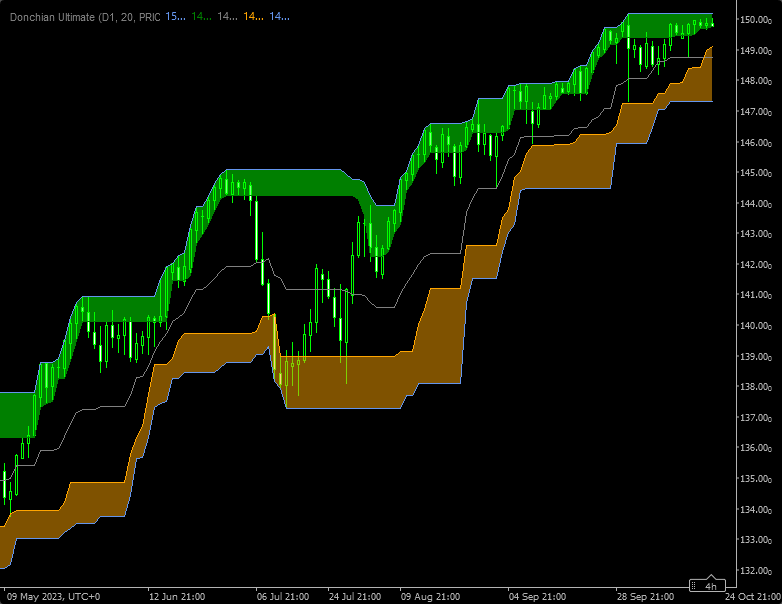Click the 145.00 price level on axis
The width and height of the screenshot is (782, 604).
pos(755,173)
